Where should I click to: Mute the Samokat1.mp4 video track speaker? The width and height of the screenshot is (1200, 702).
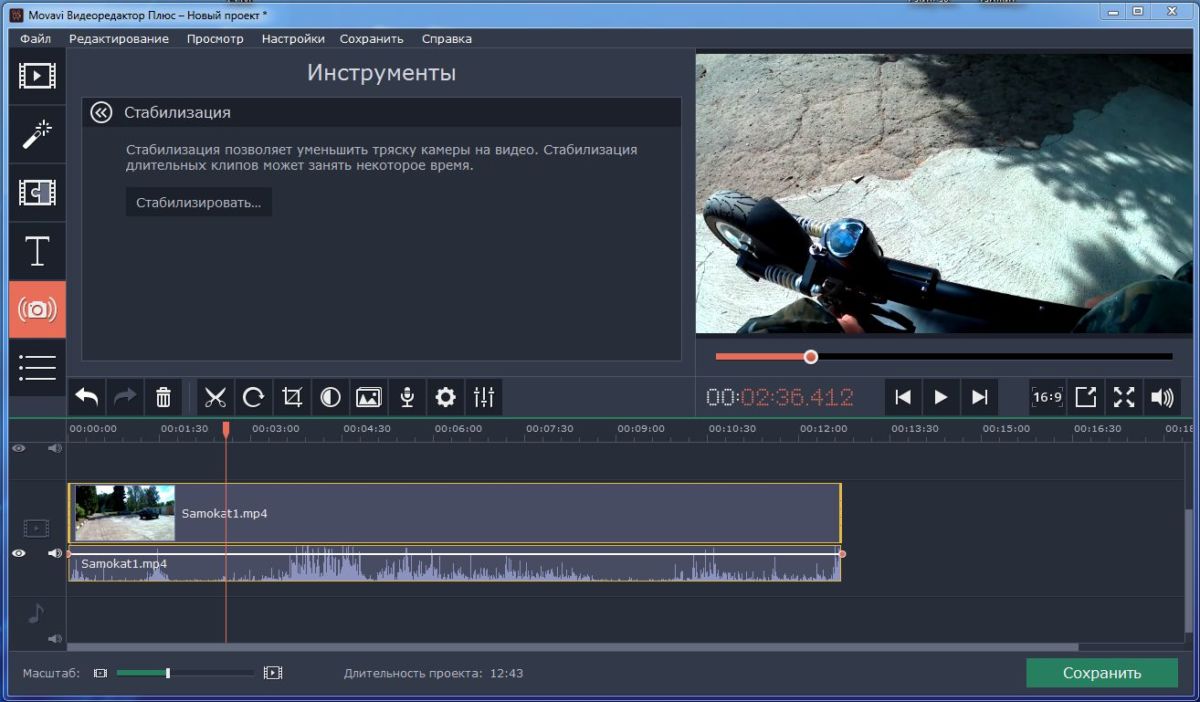click(x=54, y=553)
